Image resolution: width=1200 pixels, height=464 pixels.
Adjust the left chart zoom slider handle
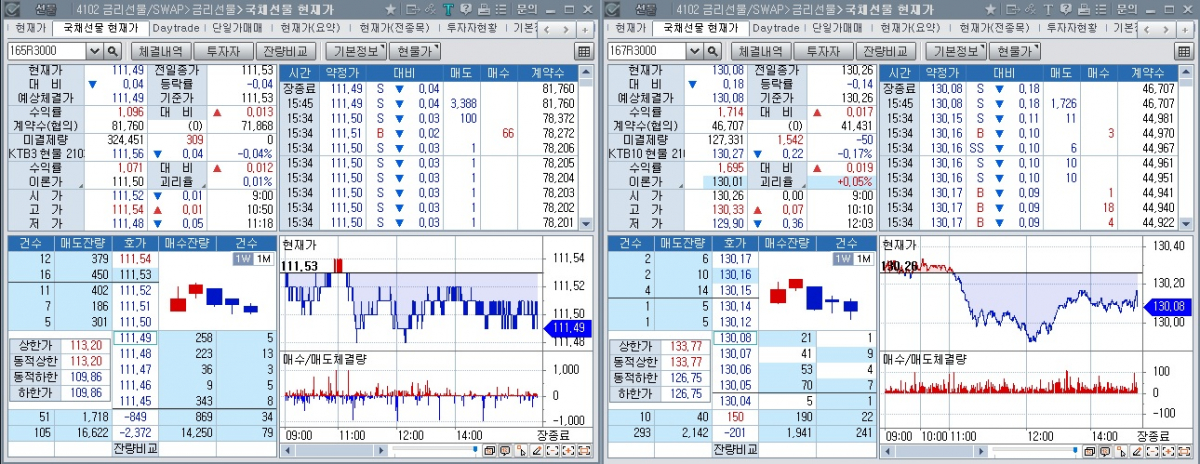tap(475, 449)
